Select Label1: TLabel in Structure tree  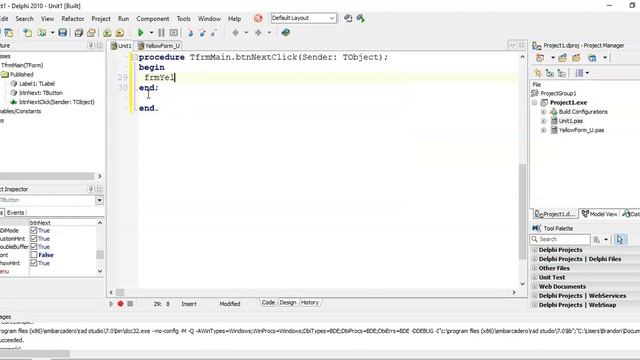pos(37,84)
